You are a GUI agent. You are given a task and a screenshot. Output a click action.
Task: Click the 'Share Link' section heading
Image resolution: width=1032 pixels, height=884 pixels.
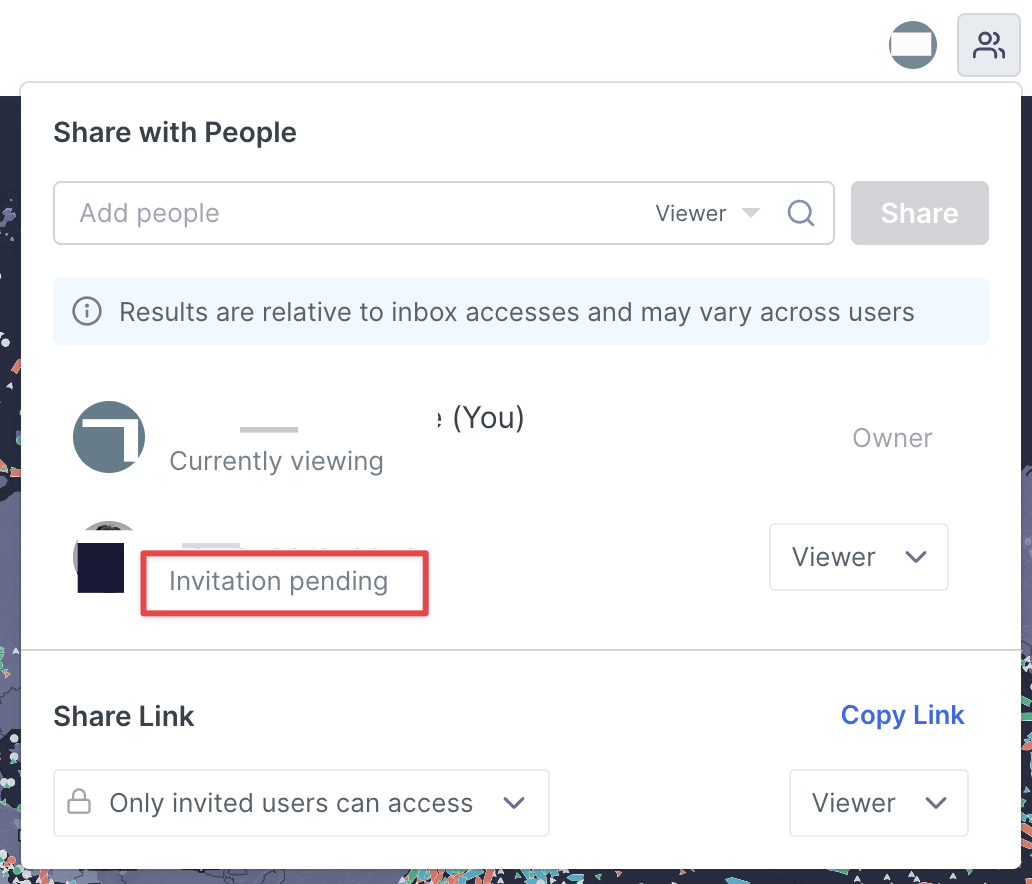pyautogui.click(x=124, y=716)
